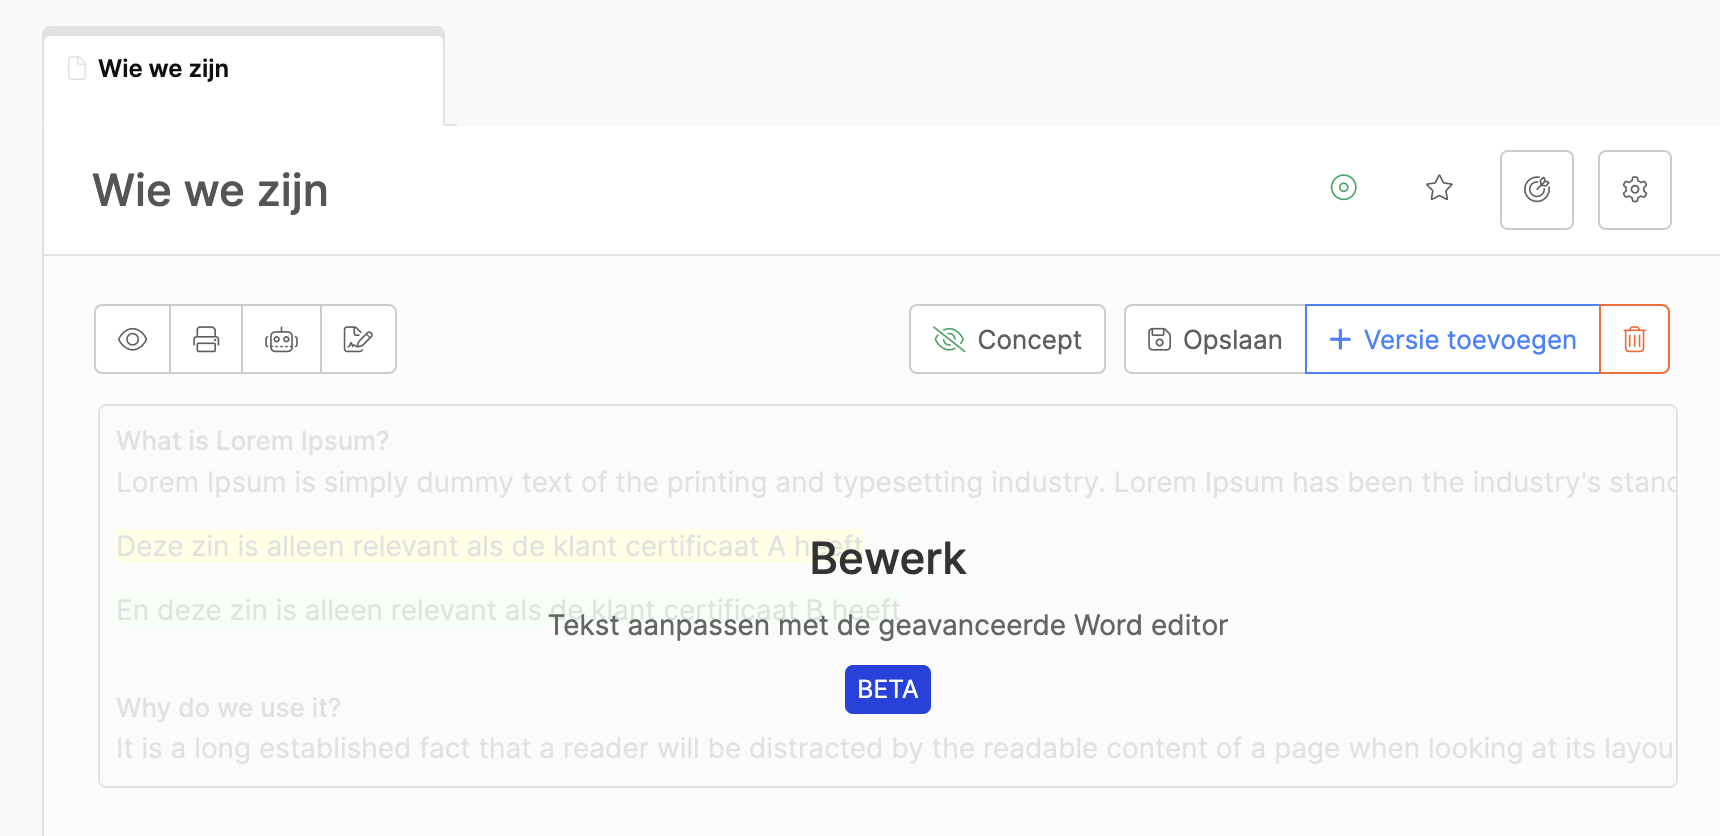This screenshot has height=836, width=1720.
Task: Click the yellow highlighted certificaat A sentence
Action: click(x=490, y=546)
